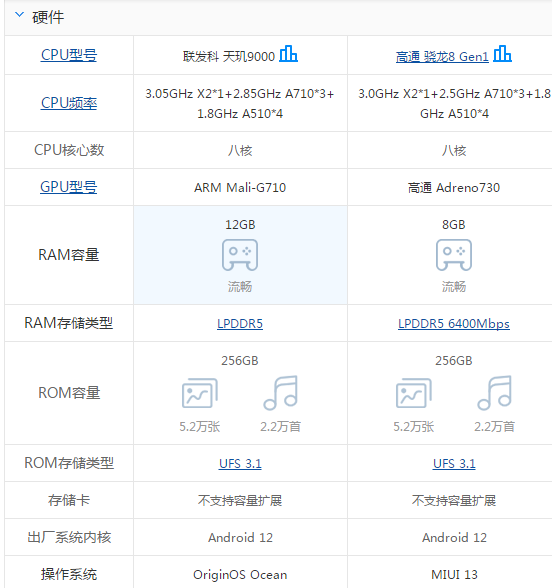Click music icon in second 256GB column
This screenshot has width=552, height=588.
point(494,393)
